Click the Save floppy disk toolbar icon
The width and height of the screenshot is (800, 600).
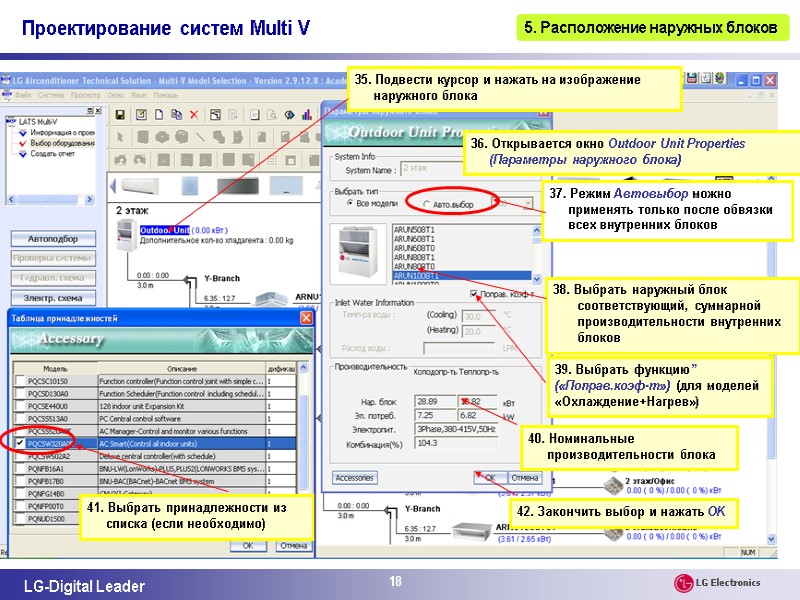[120, 115]
